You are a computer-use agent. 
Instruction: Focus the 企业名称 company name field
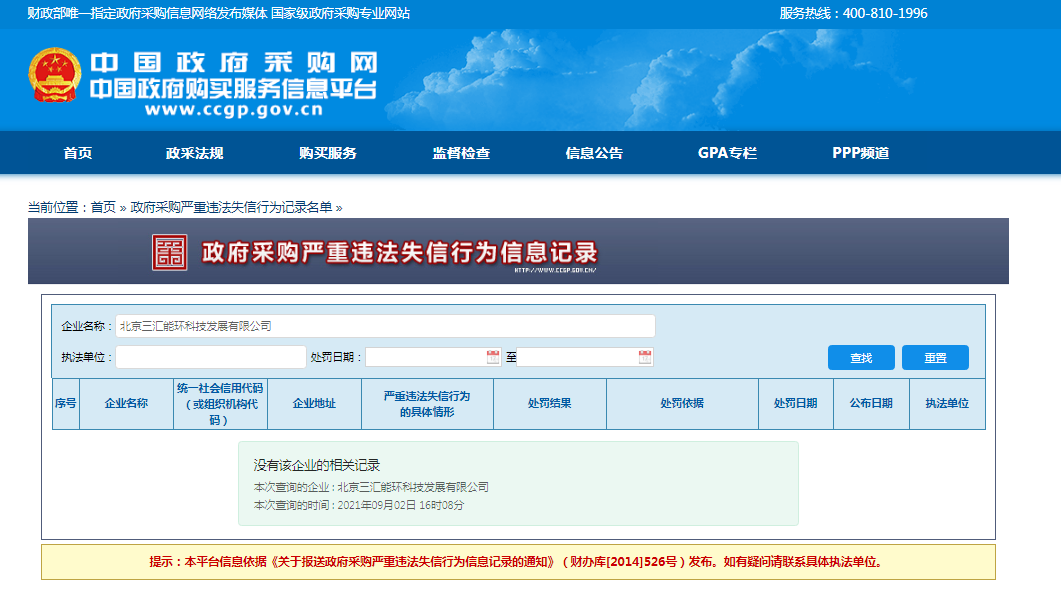click(385, 326)
